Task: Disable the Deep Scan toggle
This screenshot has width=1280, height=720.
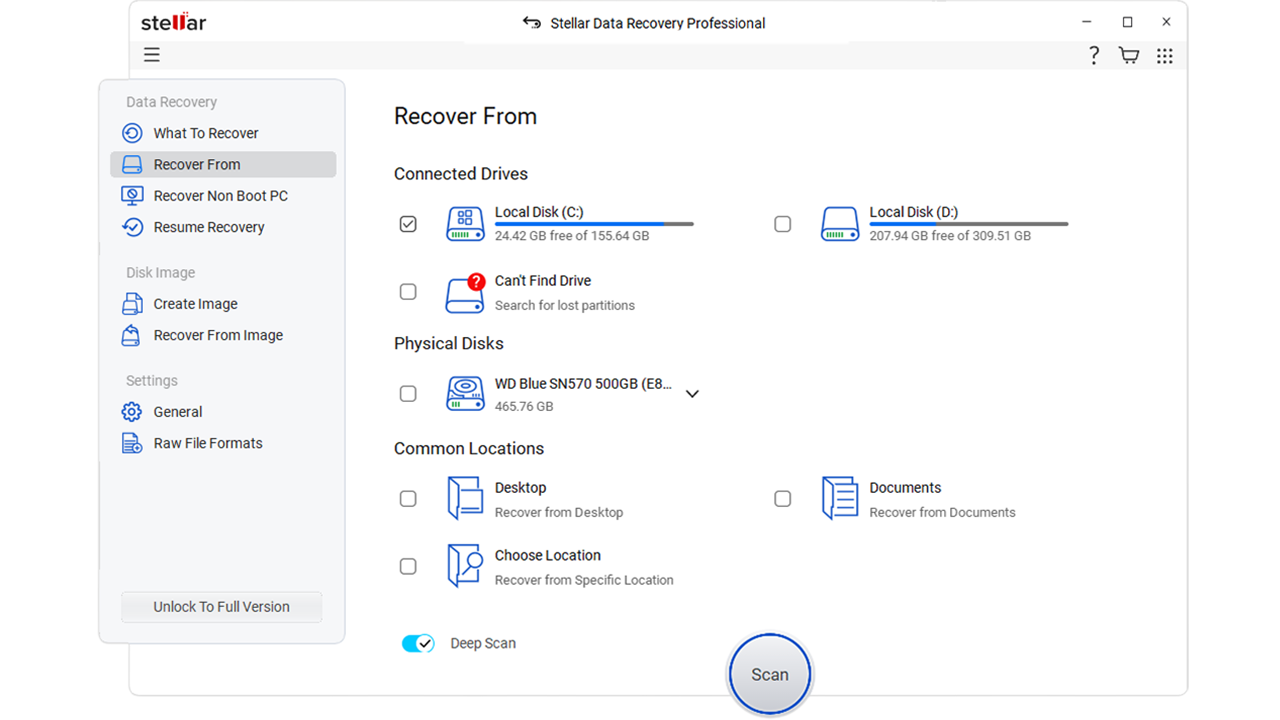Action: 418,643
